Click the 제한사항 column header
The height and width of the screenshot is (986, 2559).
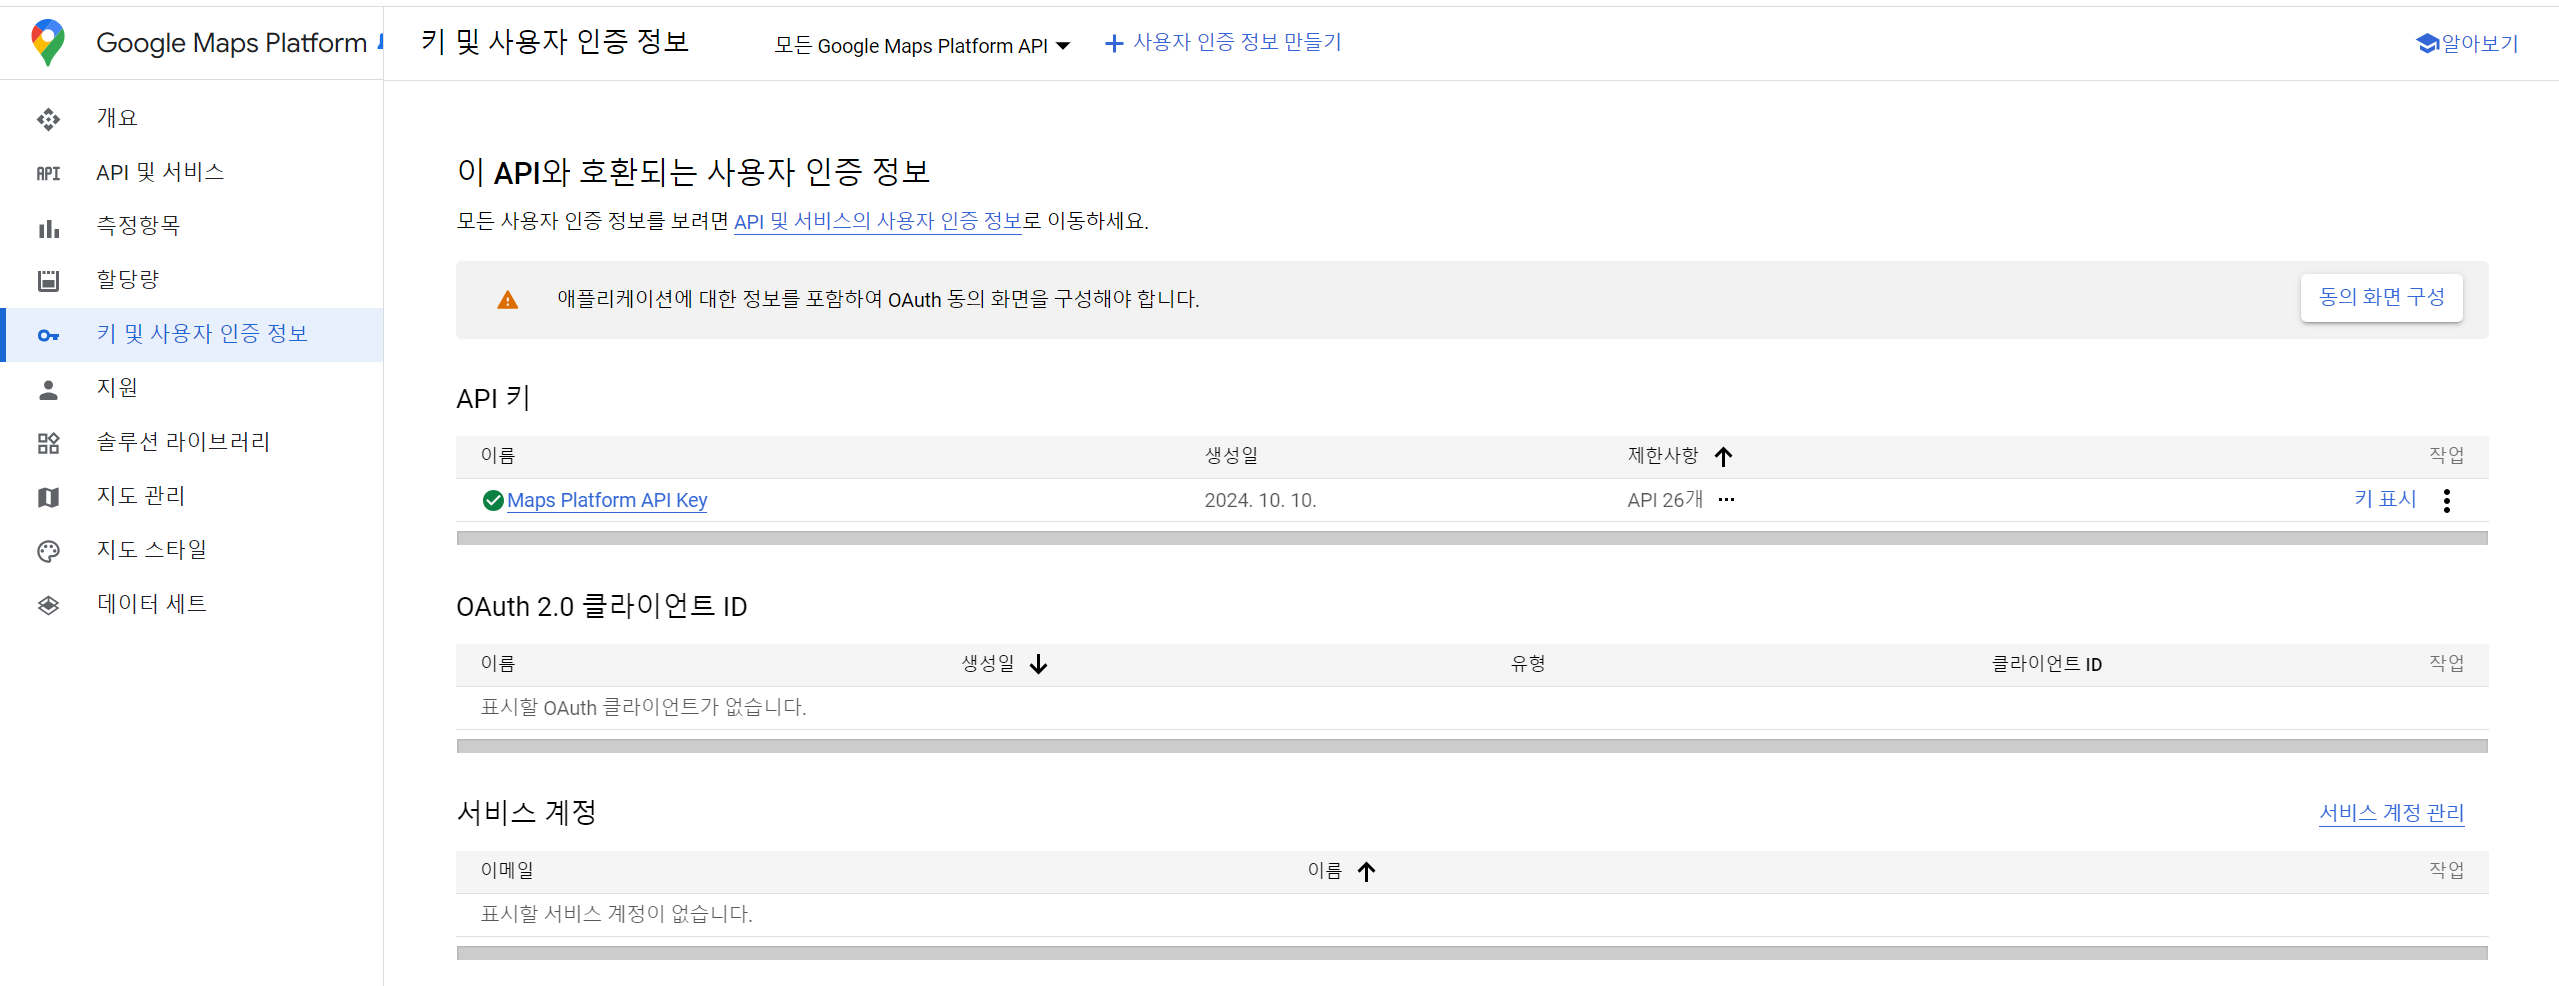coord(1663,456)
